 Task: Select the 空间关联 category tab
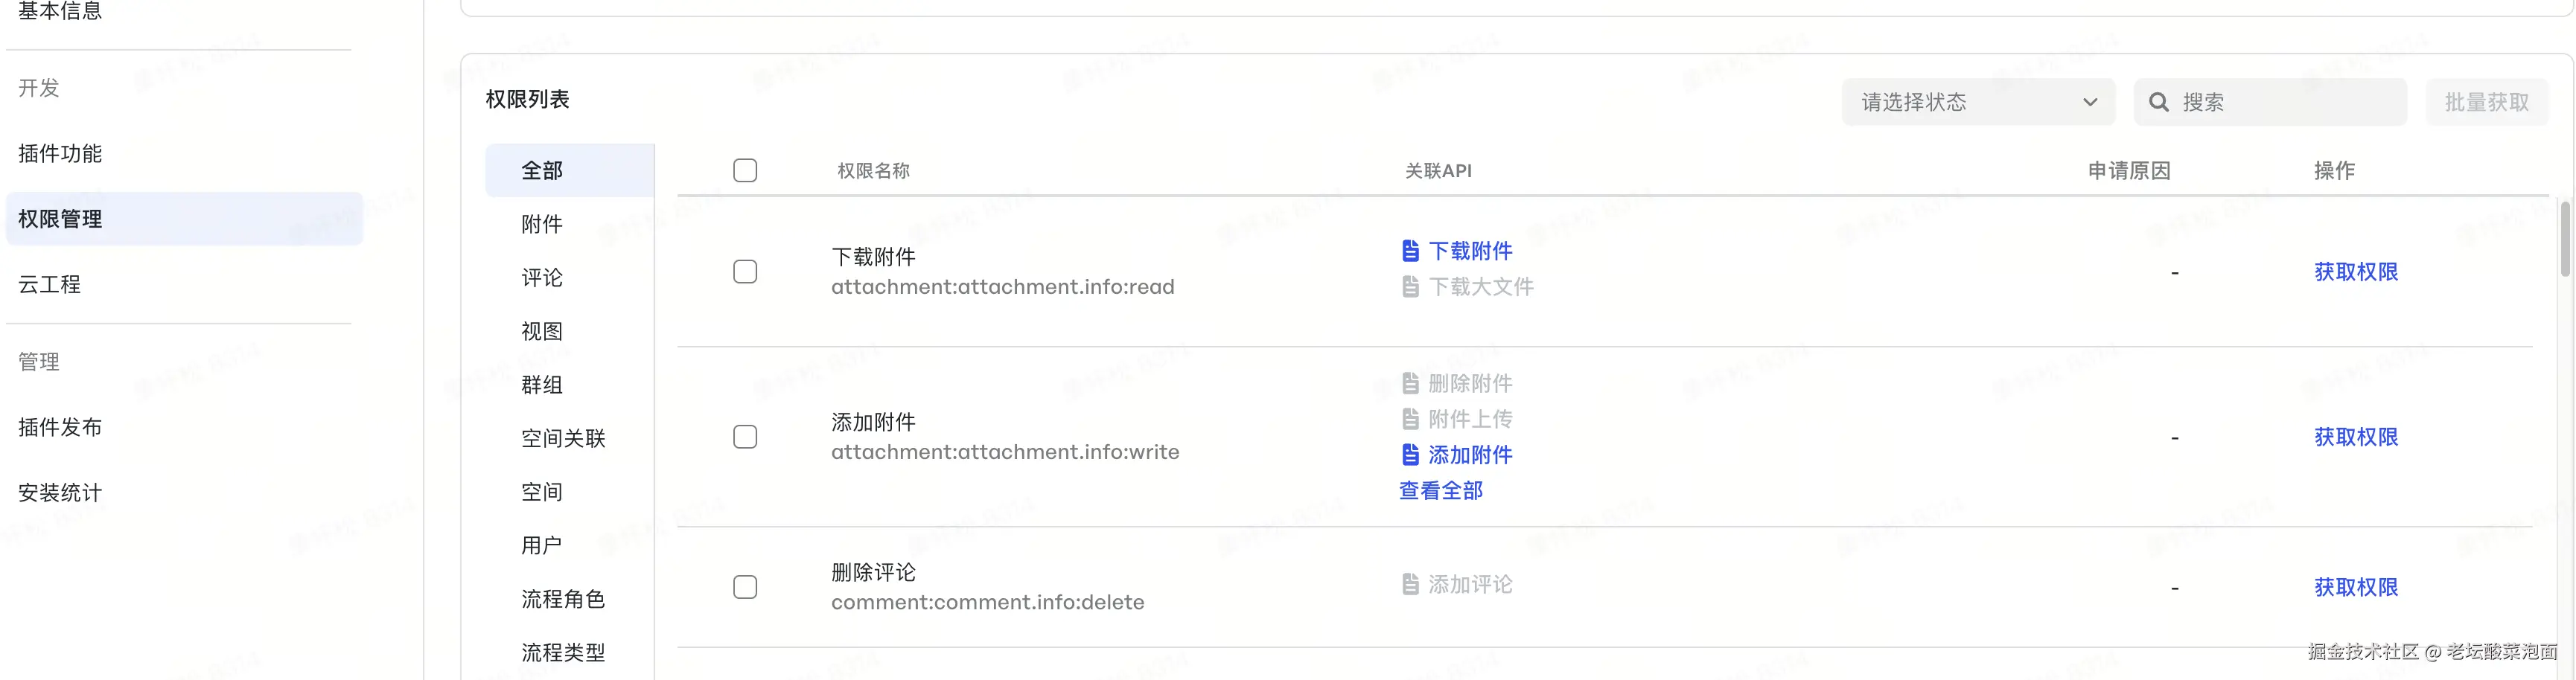coord(563,438)
